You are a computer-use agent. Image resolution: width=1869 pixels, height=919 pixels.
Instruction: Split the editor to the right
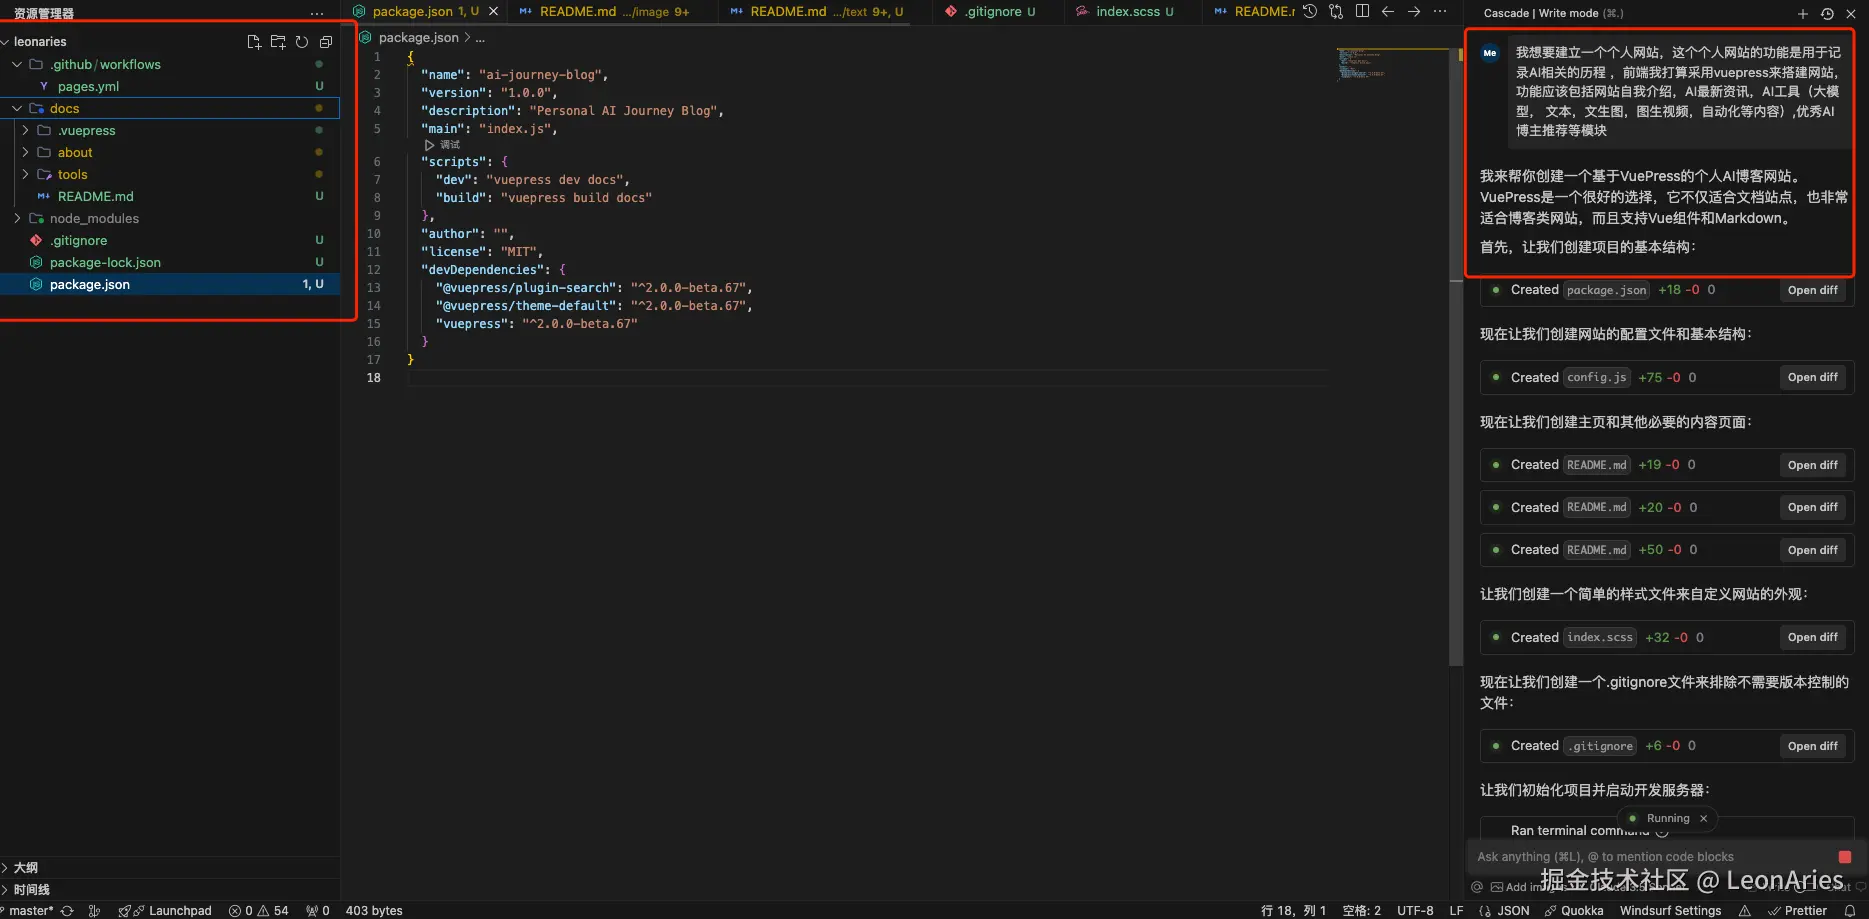[x=1362, y=12]
